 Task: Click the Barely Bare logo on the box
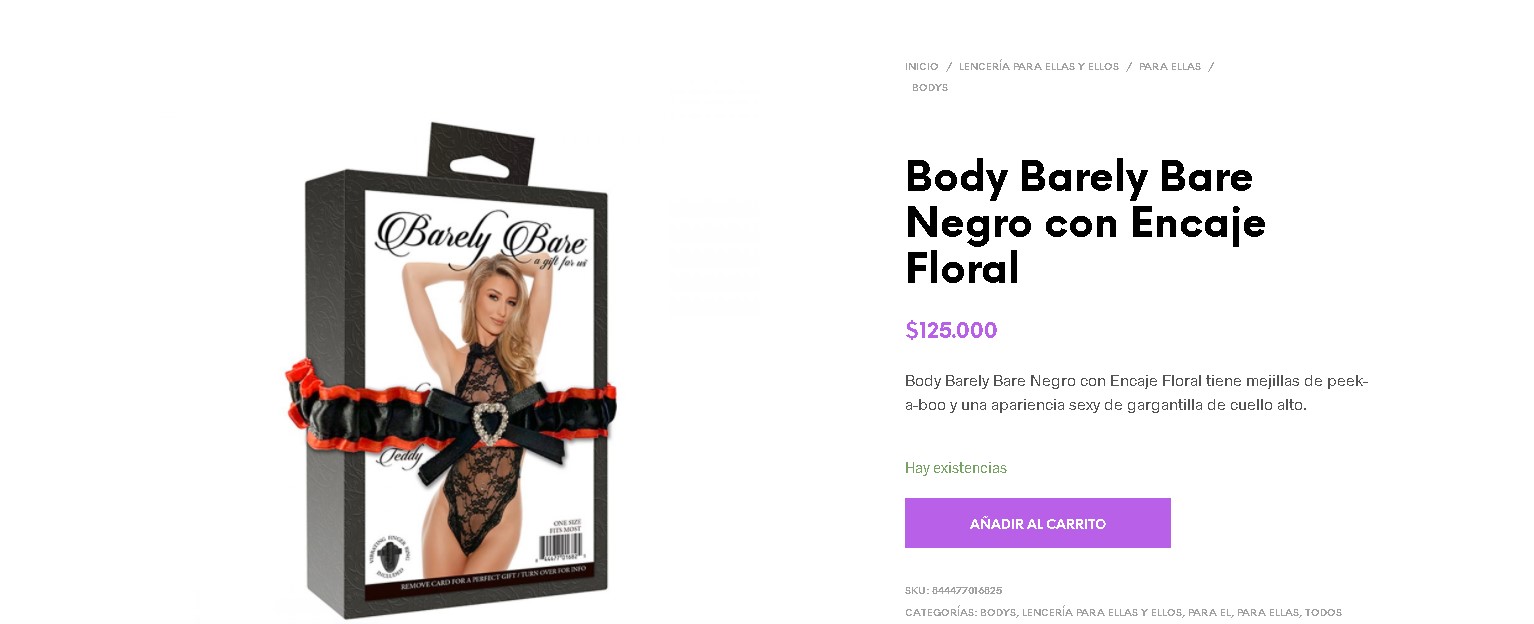(x=480, y=236)
